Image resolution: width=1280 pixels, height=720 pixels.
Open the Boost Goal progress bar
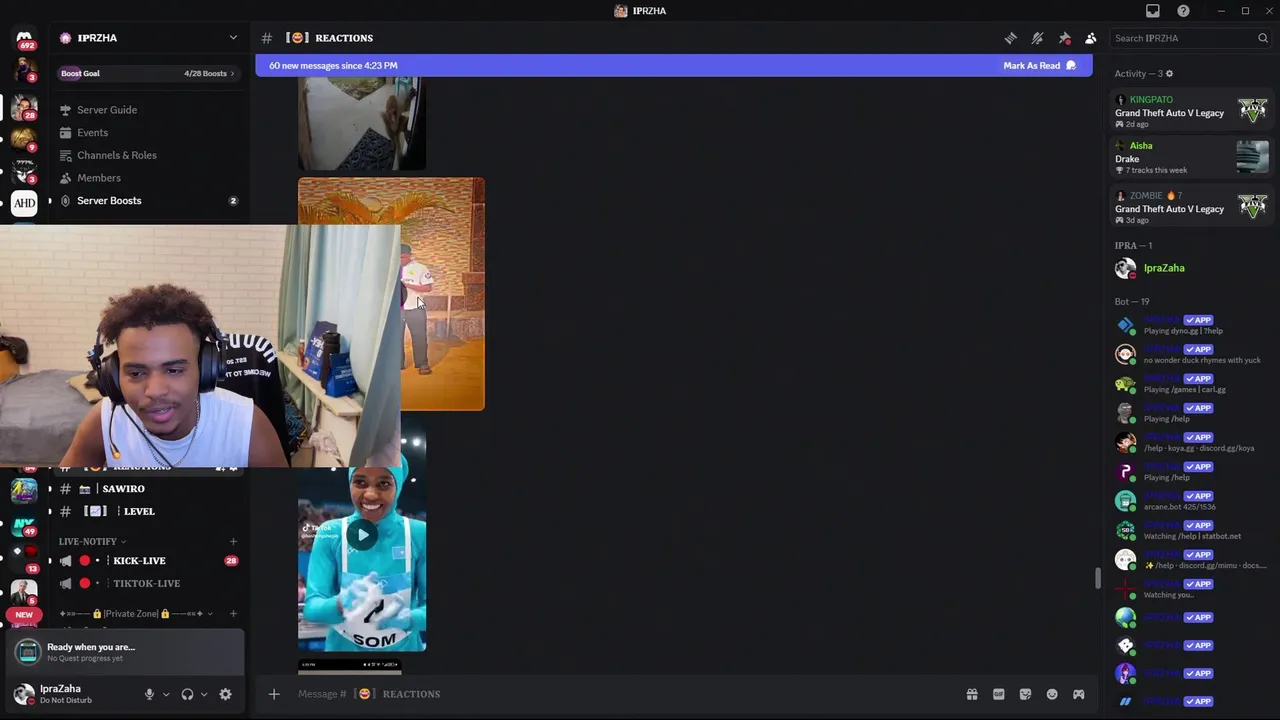[147, 73]
